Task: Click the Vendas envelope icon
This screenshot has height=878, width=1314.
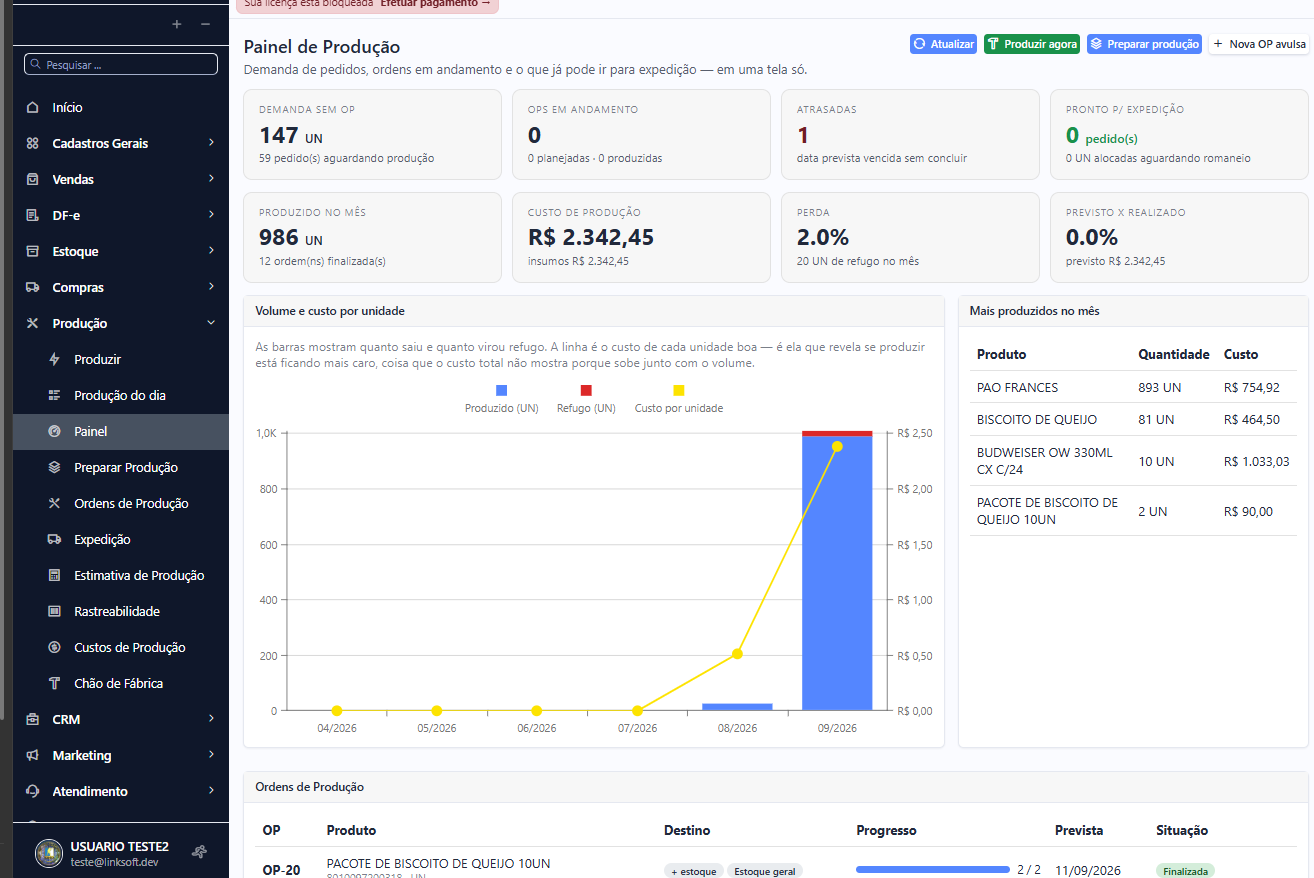Action: point(33,179)
